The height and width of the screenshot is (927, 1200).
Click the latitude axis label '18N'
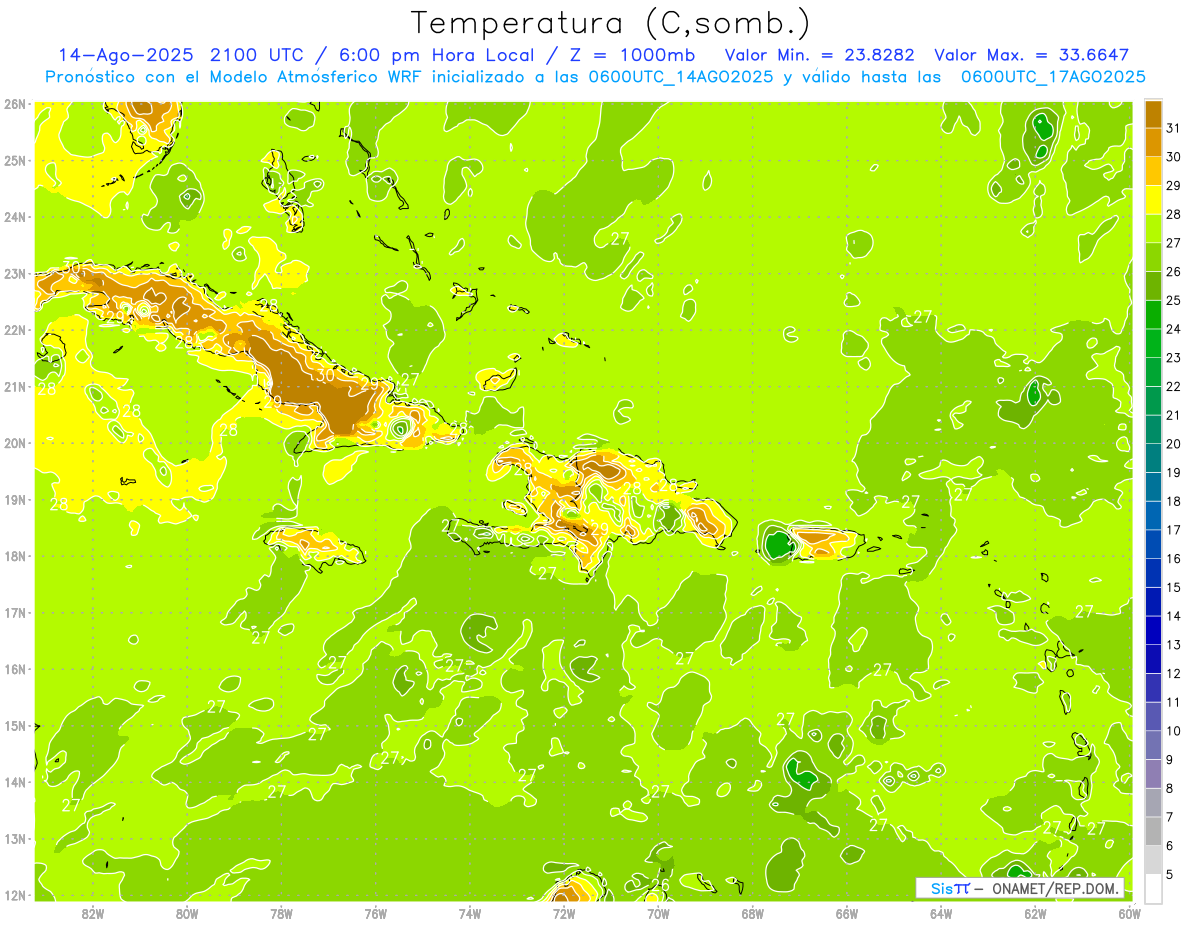[x=15, y=556]
